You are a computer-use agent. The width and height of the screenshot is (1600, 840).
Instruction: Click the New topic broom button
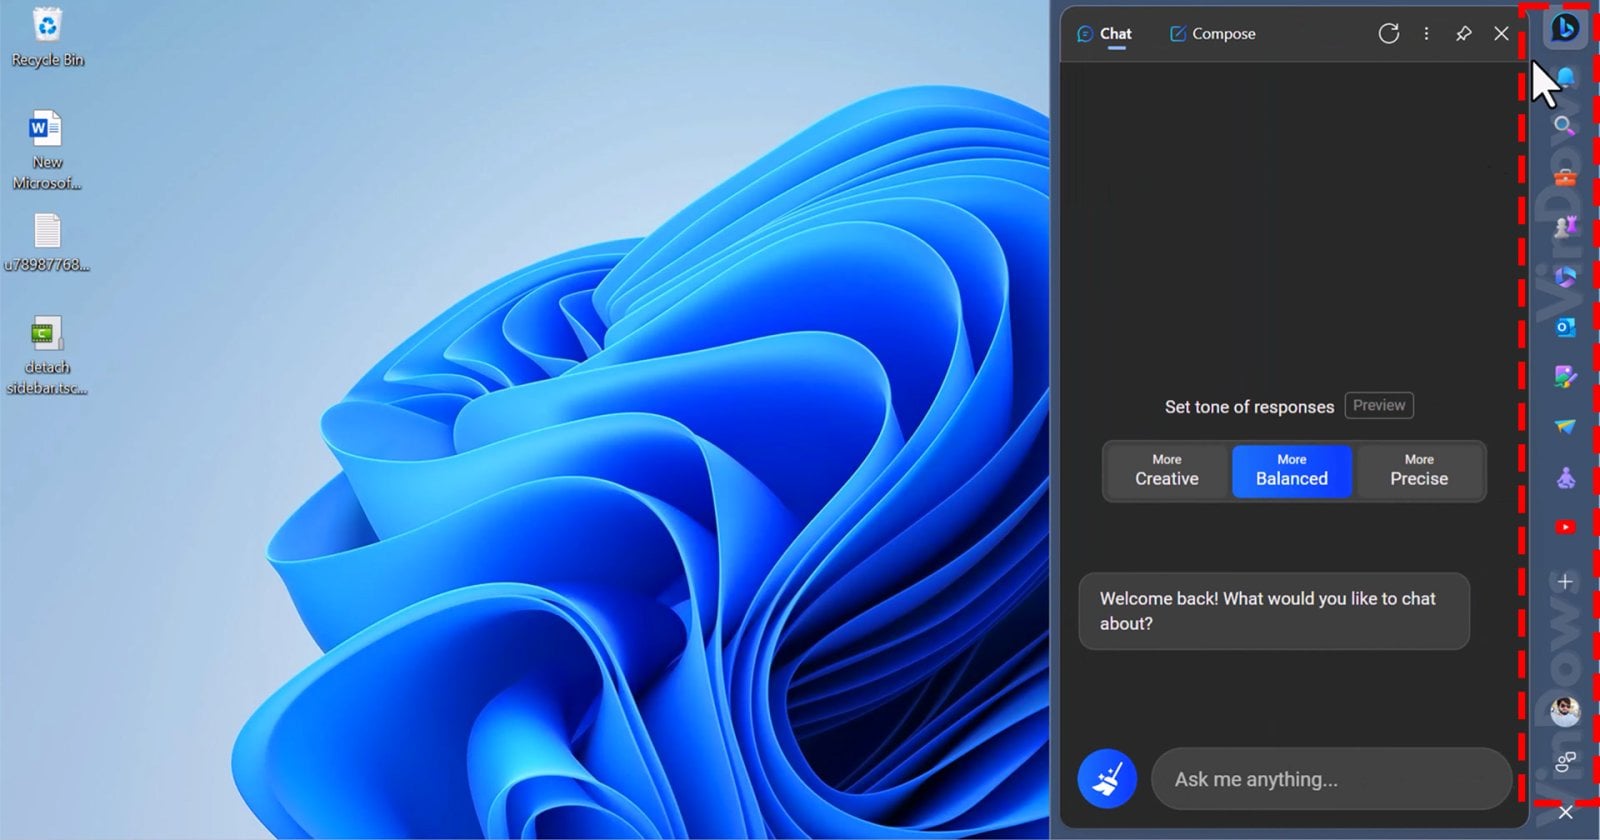pos(1107,778)
